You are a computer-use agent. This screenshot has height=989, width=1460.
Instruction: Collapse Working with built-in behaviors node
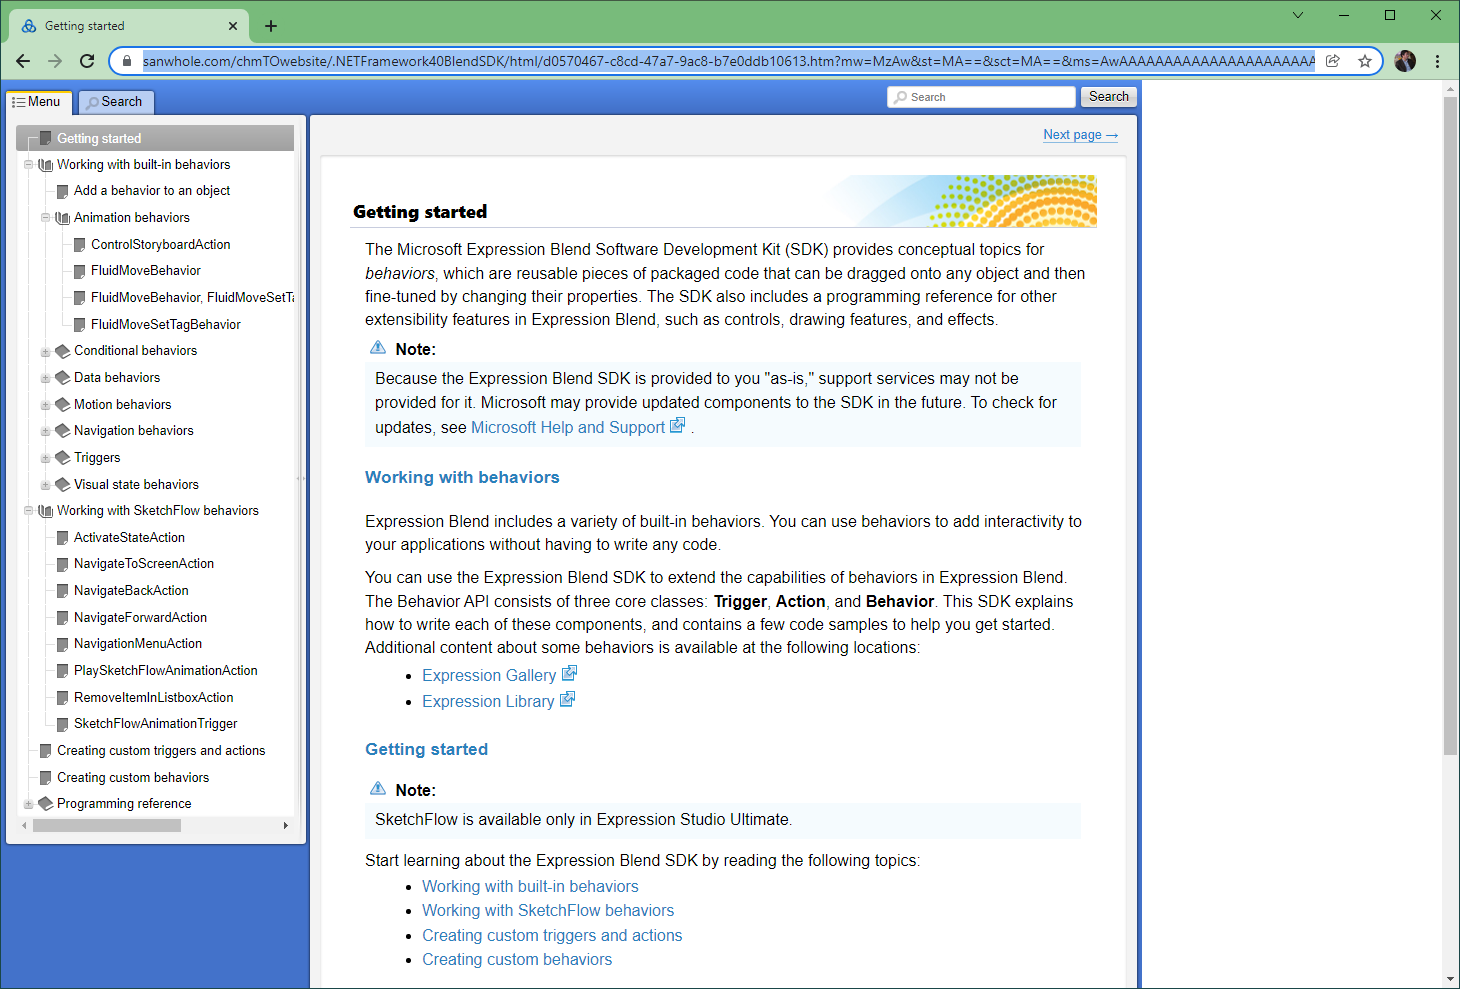pos(29,165)
